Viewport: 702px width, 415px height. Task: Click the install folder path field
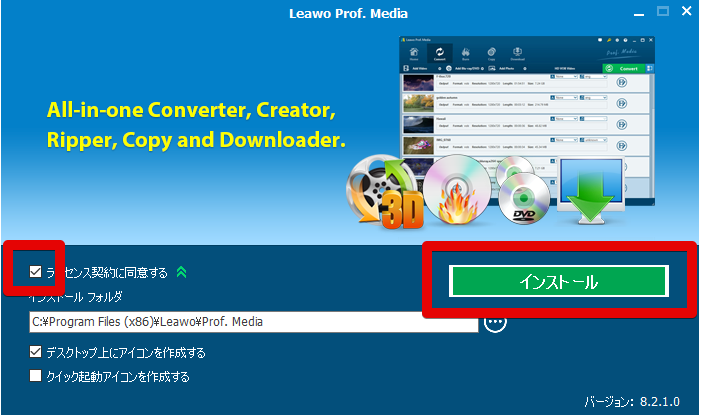(x=253, y=322)
